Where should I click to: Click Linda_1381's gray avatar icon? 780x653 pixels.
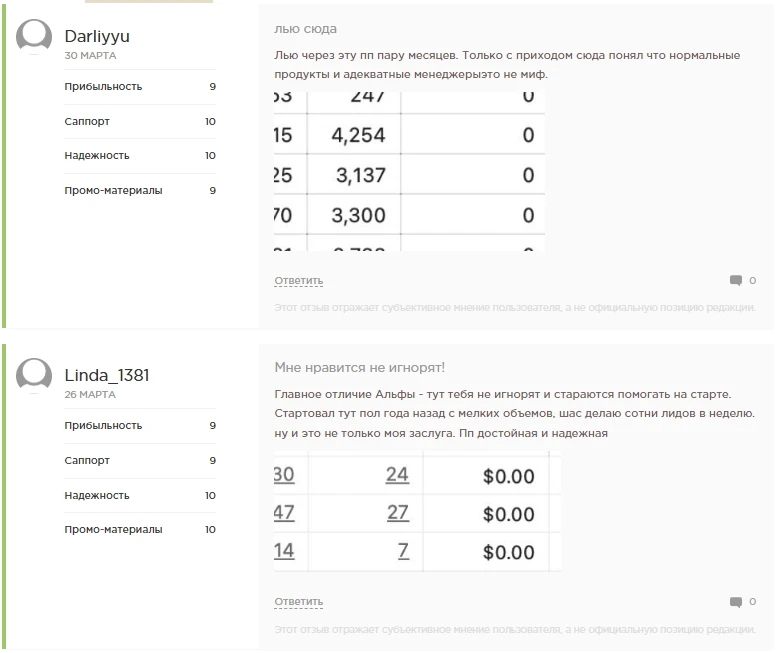[35, 376]
